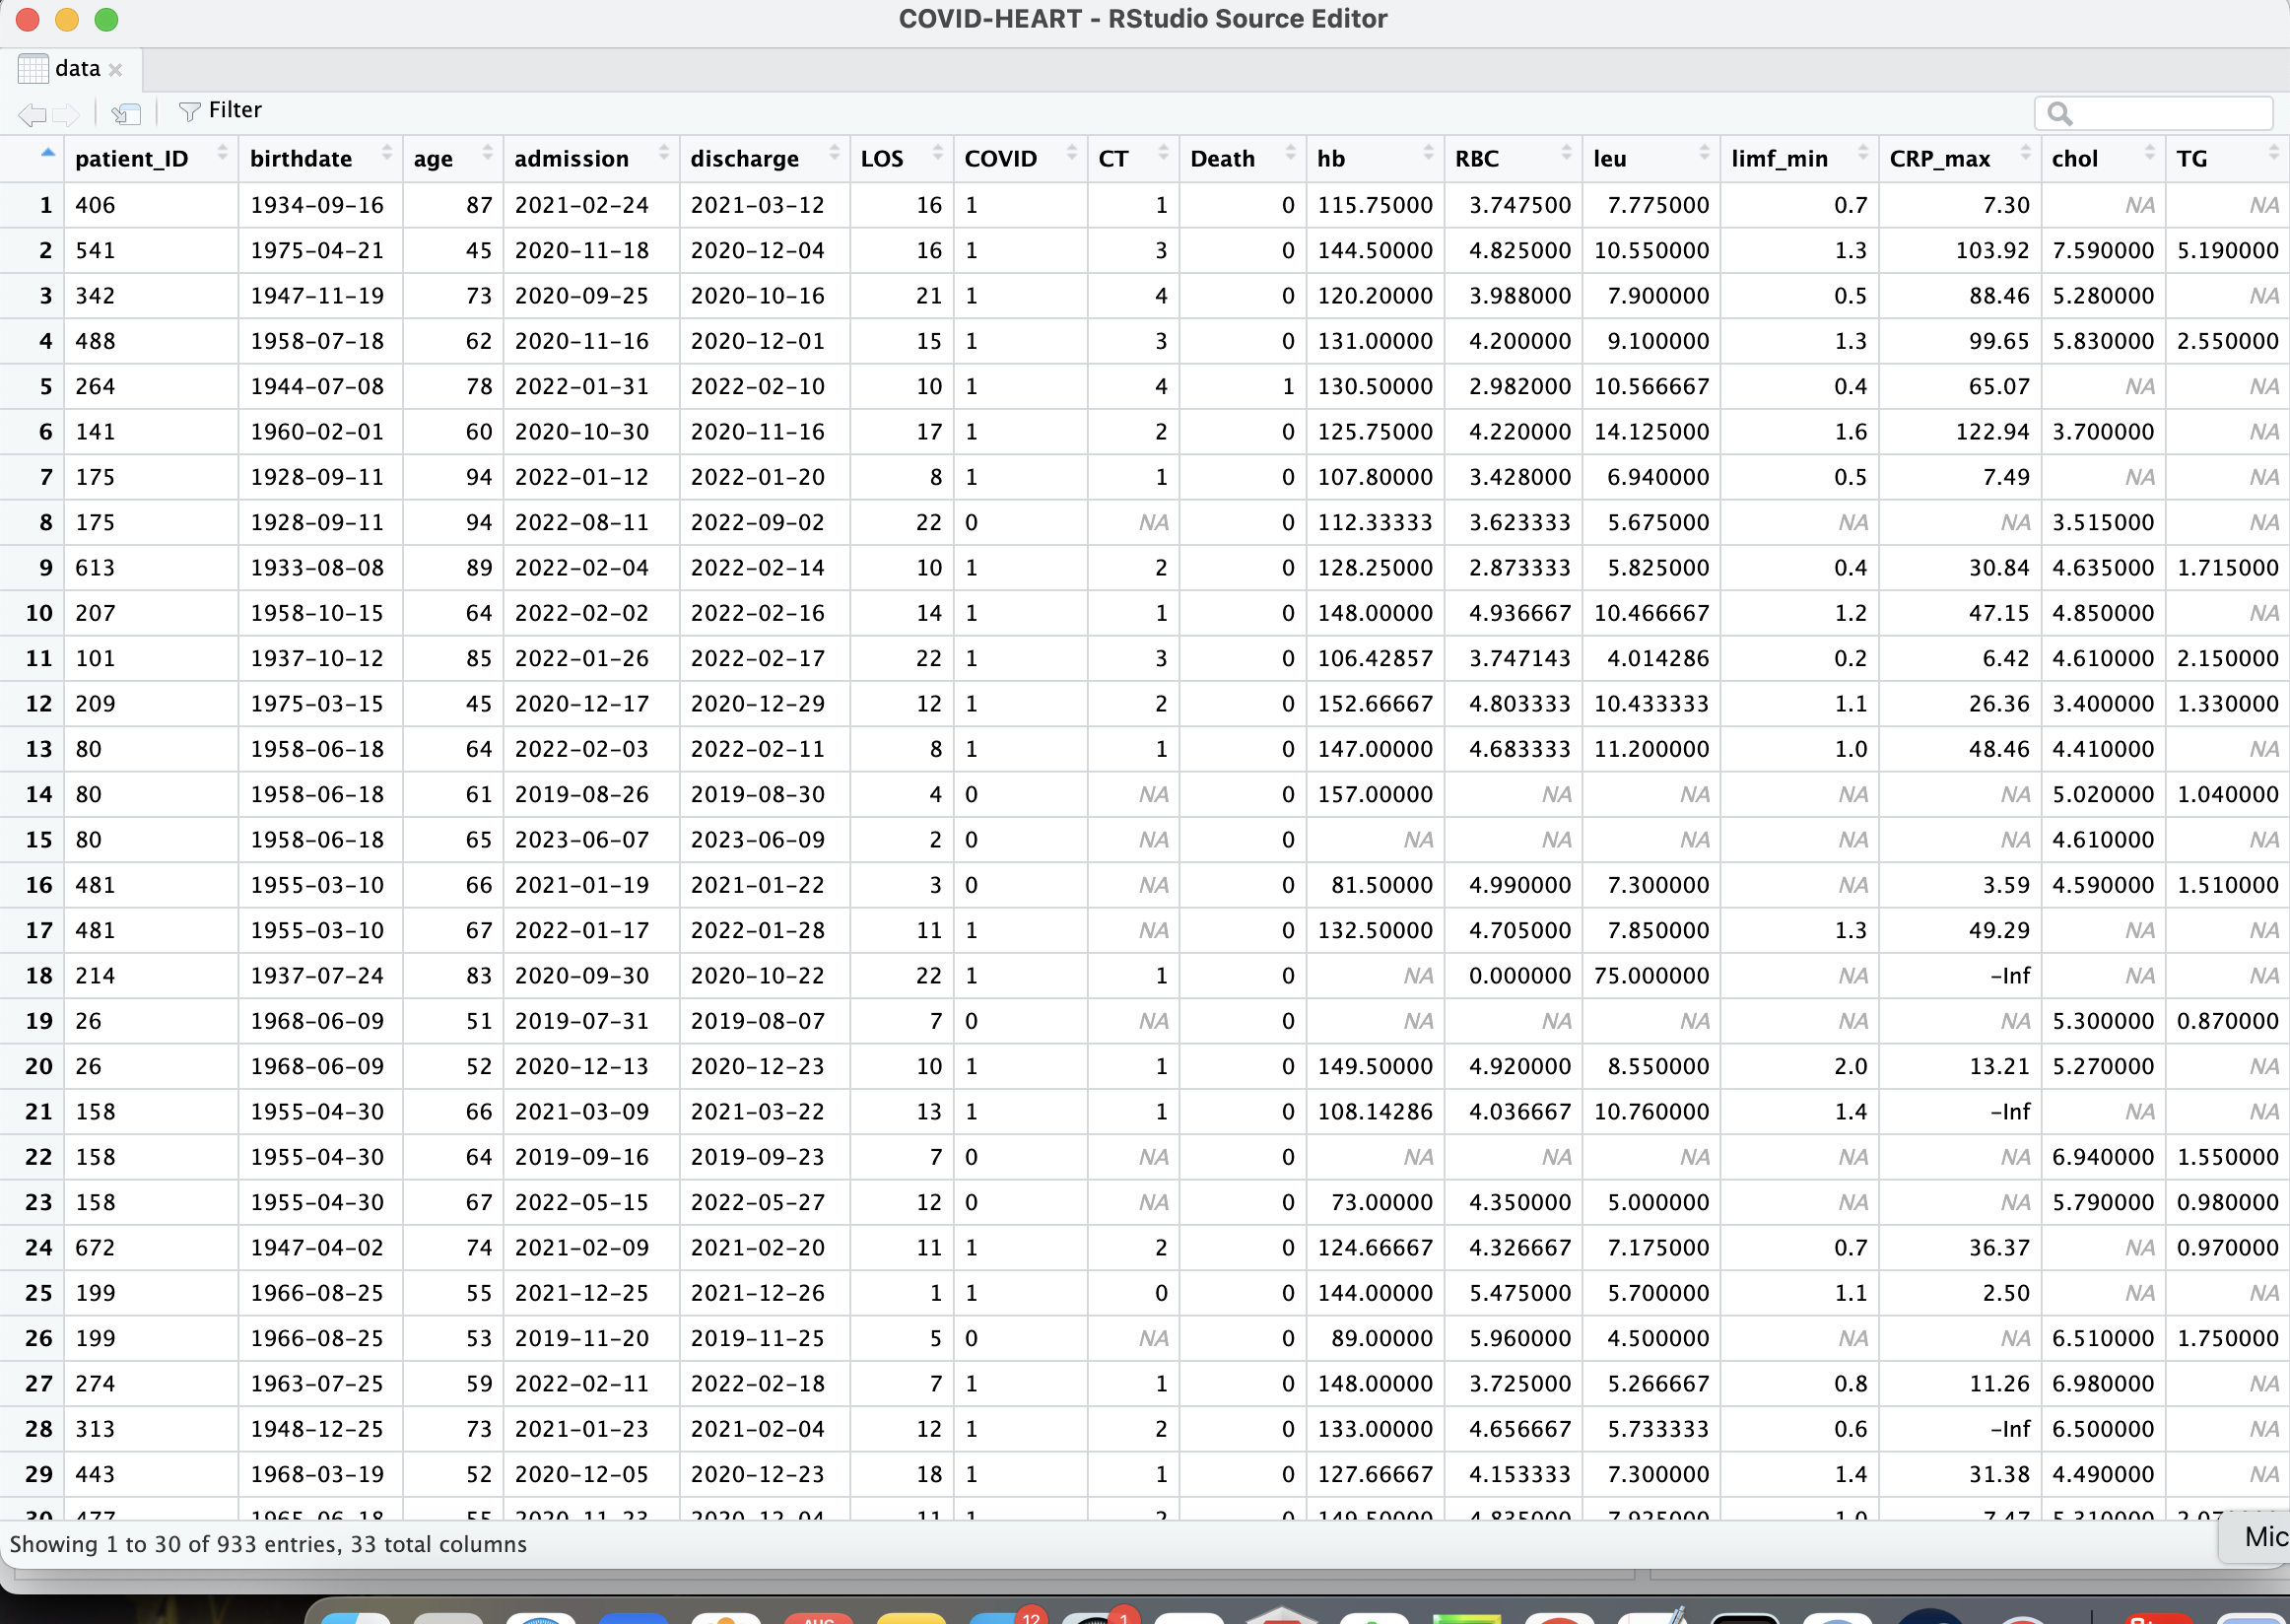Click chol value 6.940000 in row 22
The width and height of the screenshot is (2290, 1624).
point(2103,1157)
